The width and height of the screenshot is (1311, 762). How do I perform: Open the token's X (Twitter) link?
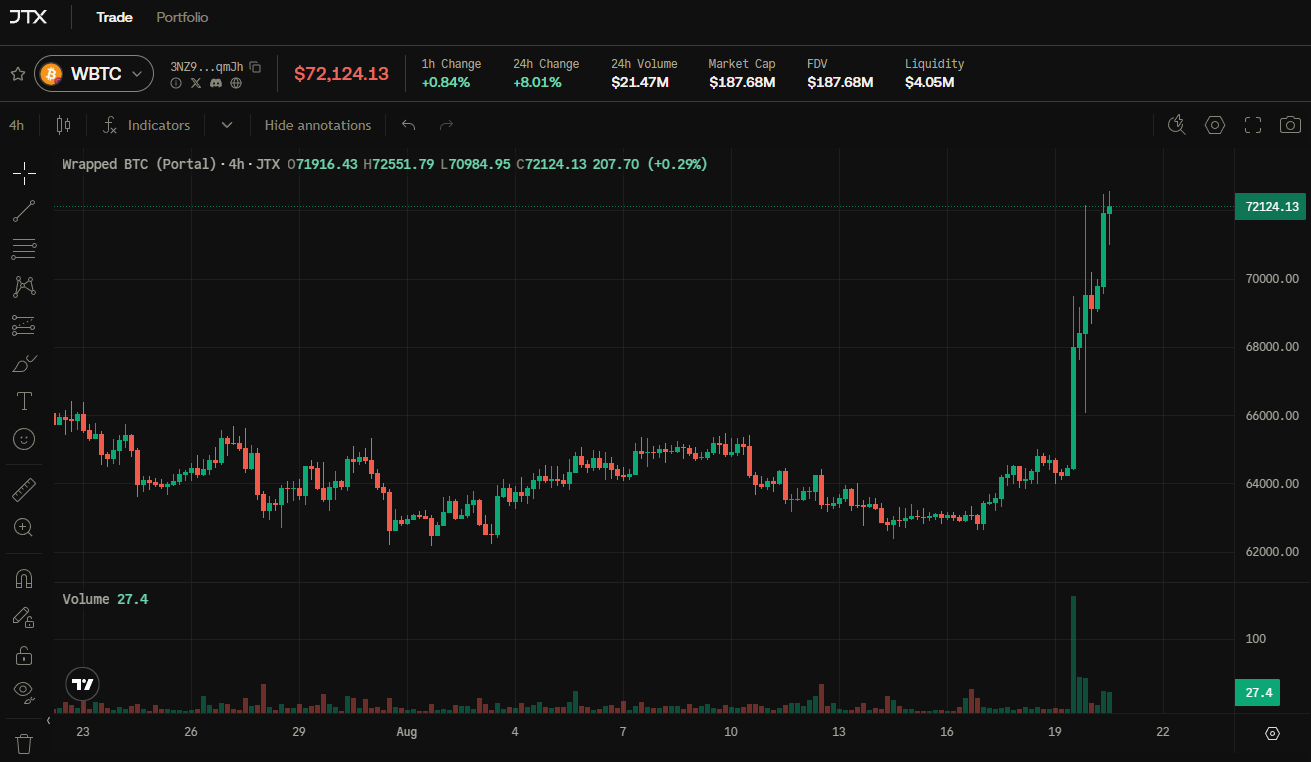click(x=196, y=83)
